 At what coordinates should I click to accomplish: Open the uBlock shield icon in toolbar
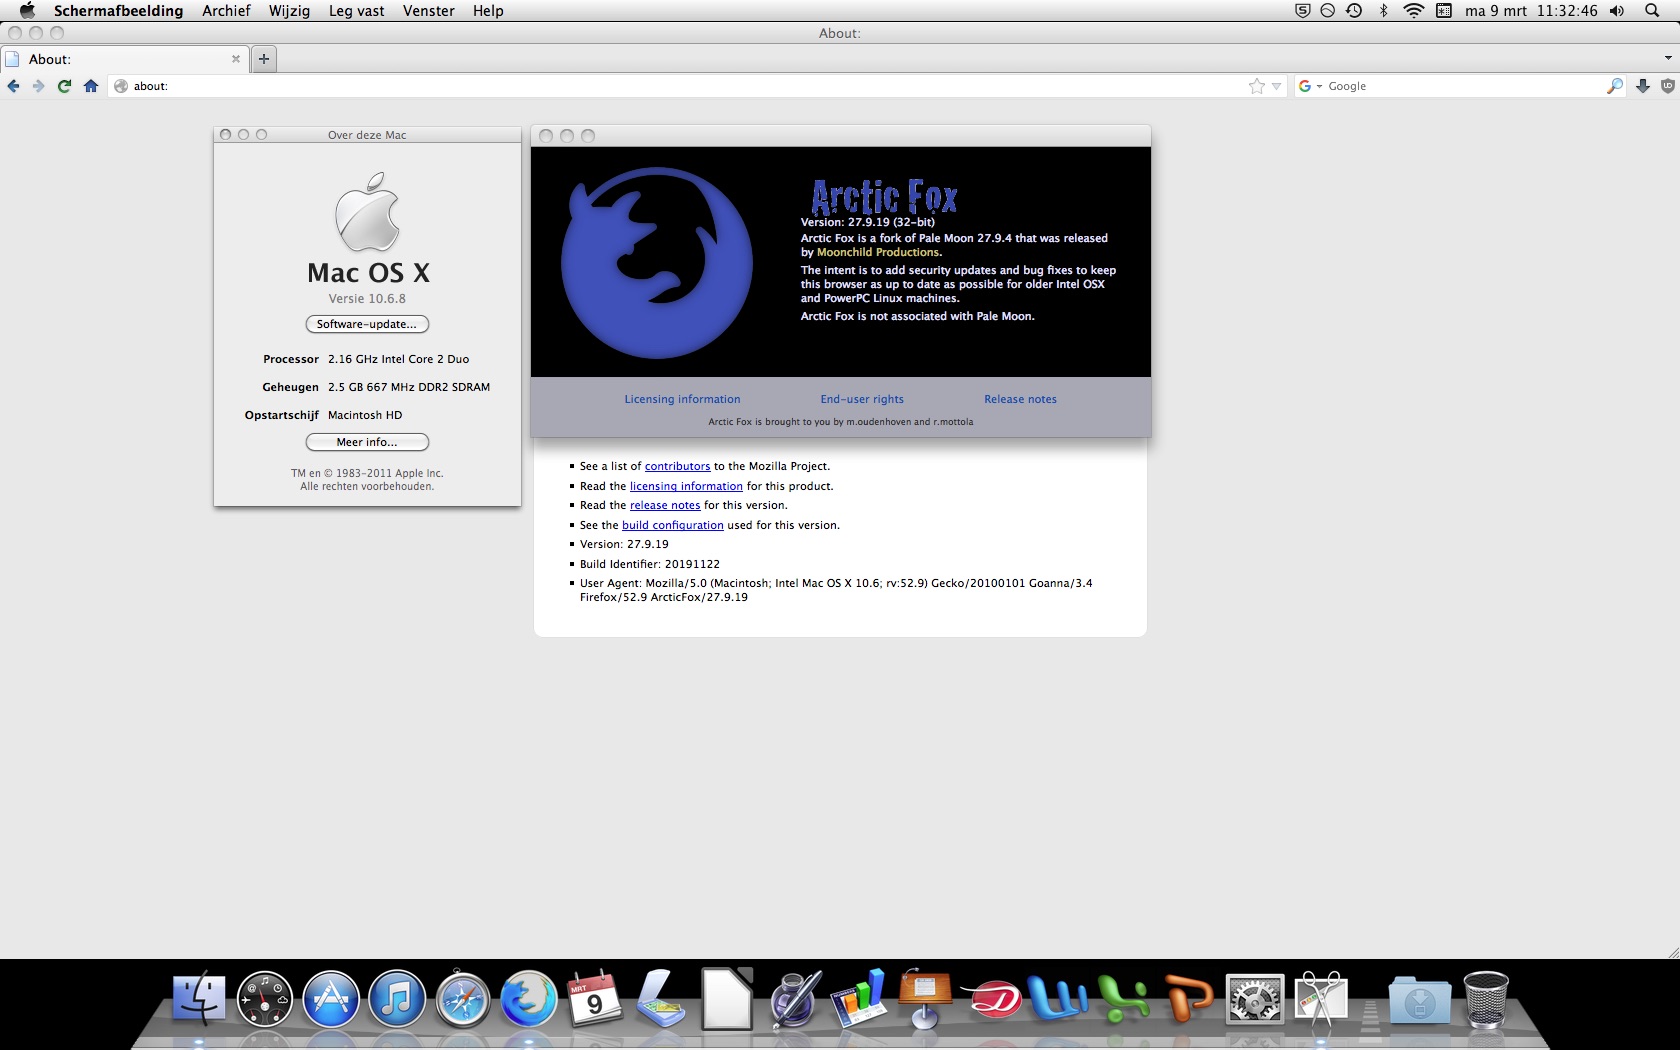pyautogui.click(x=1668, y=86)
